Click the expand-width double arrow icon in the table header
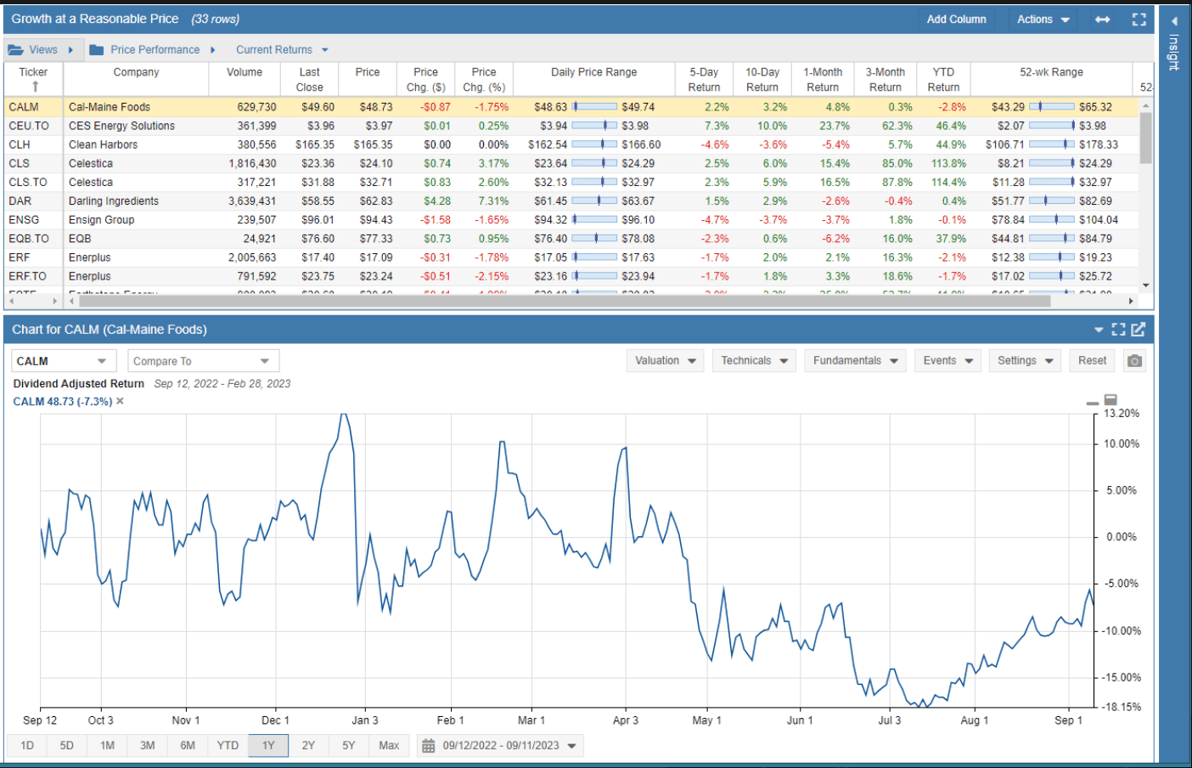 [x=1102, y=20]
